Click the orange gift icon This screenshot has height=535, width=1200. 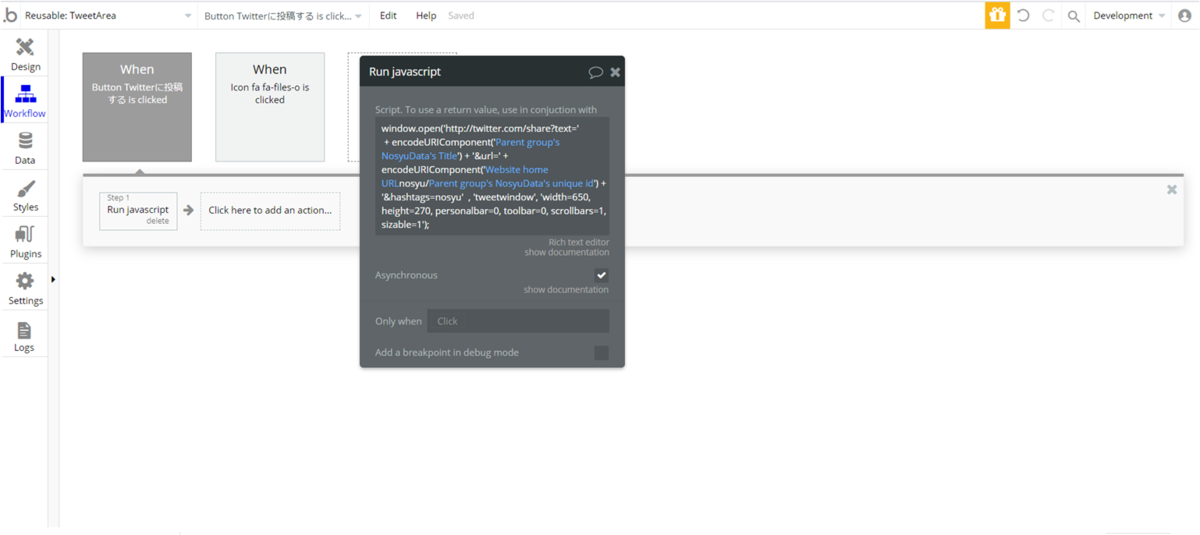pyautogui.click(x=997, y=15)
